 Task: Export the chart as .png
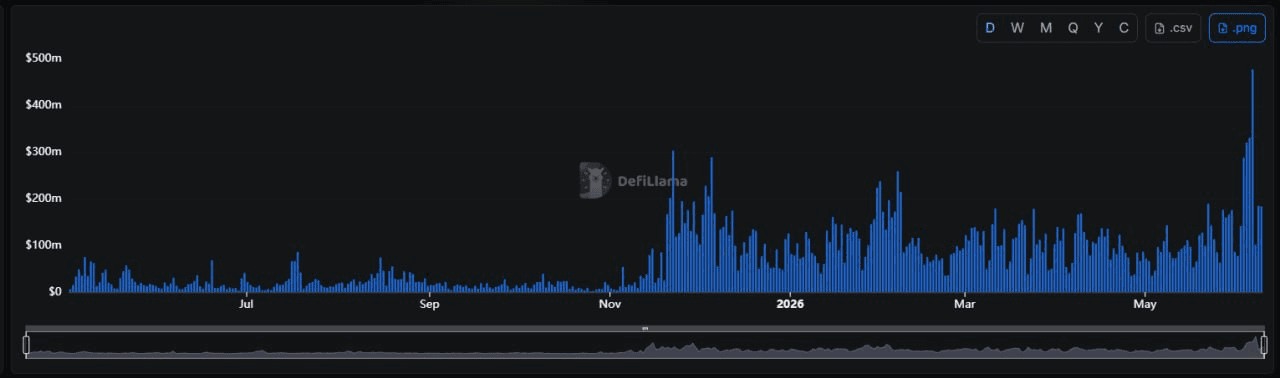[x=1237, y=28]
